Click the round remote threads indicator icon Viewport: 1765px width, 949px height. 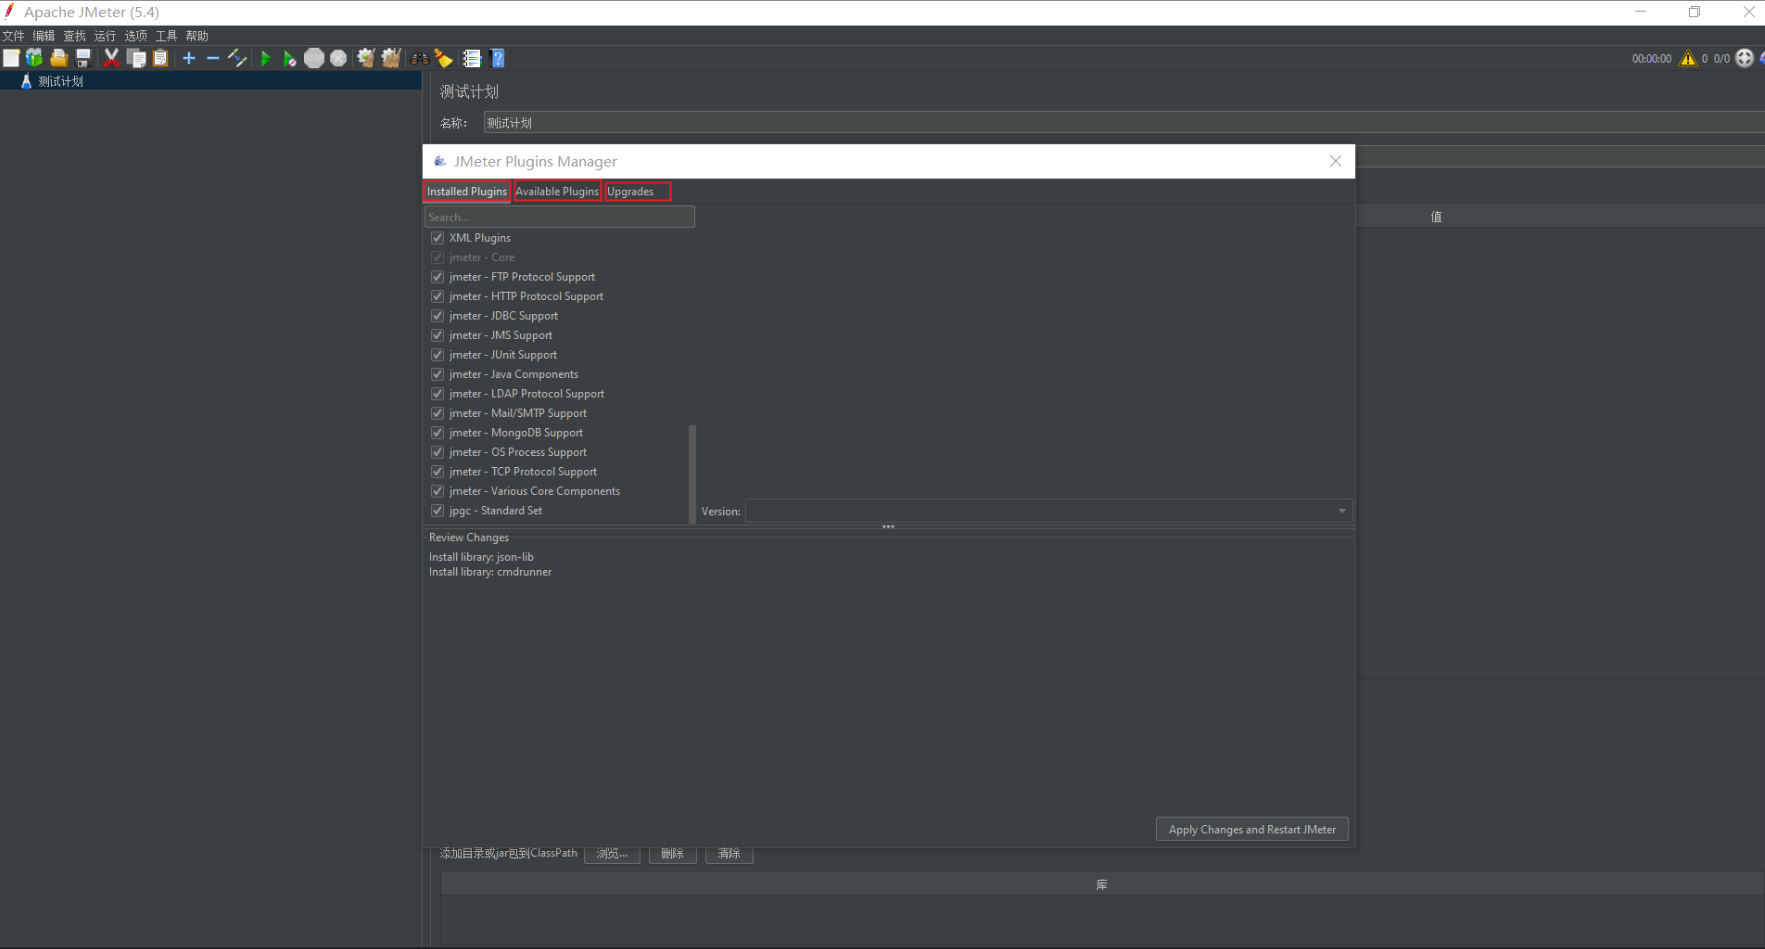(1745, 58)
